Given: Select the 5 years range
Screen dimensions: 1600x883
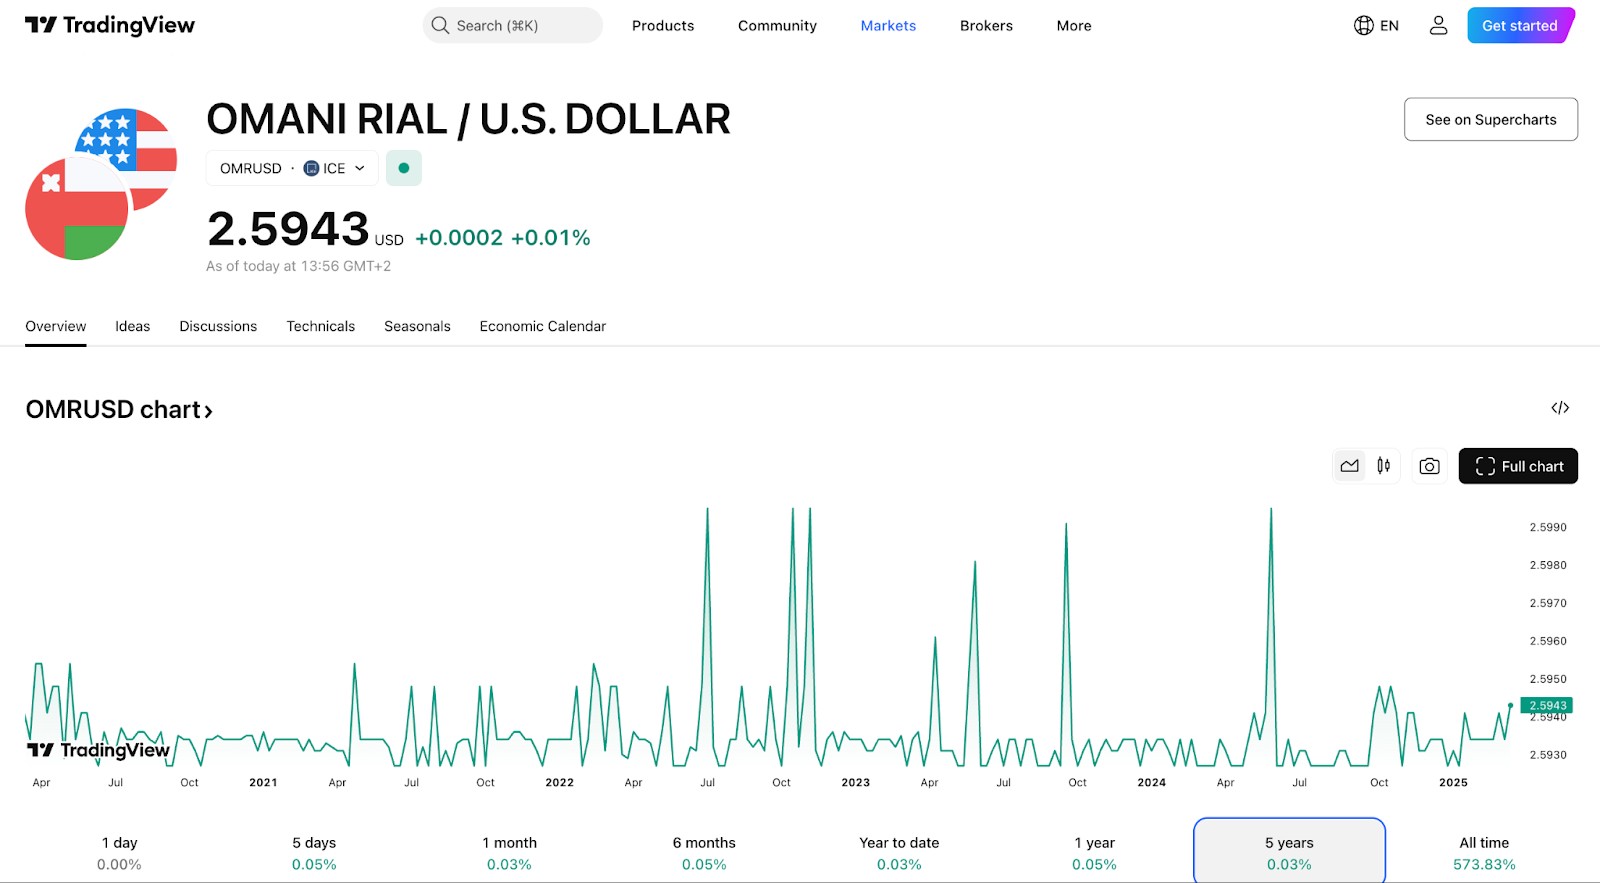Looking at the screenshot, I should click(x=1289, y=853).
